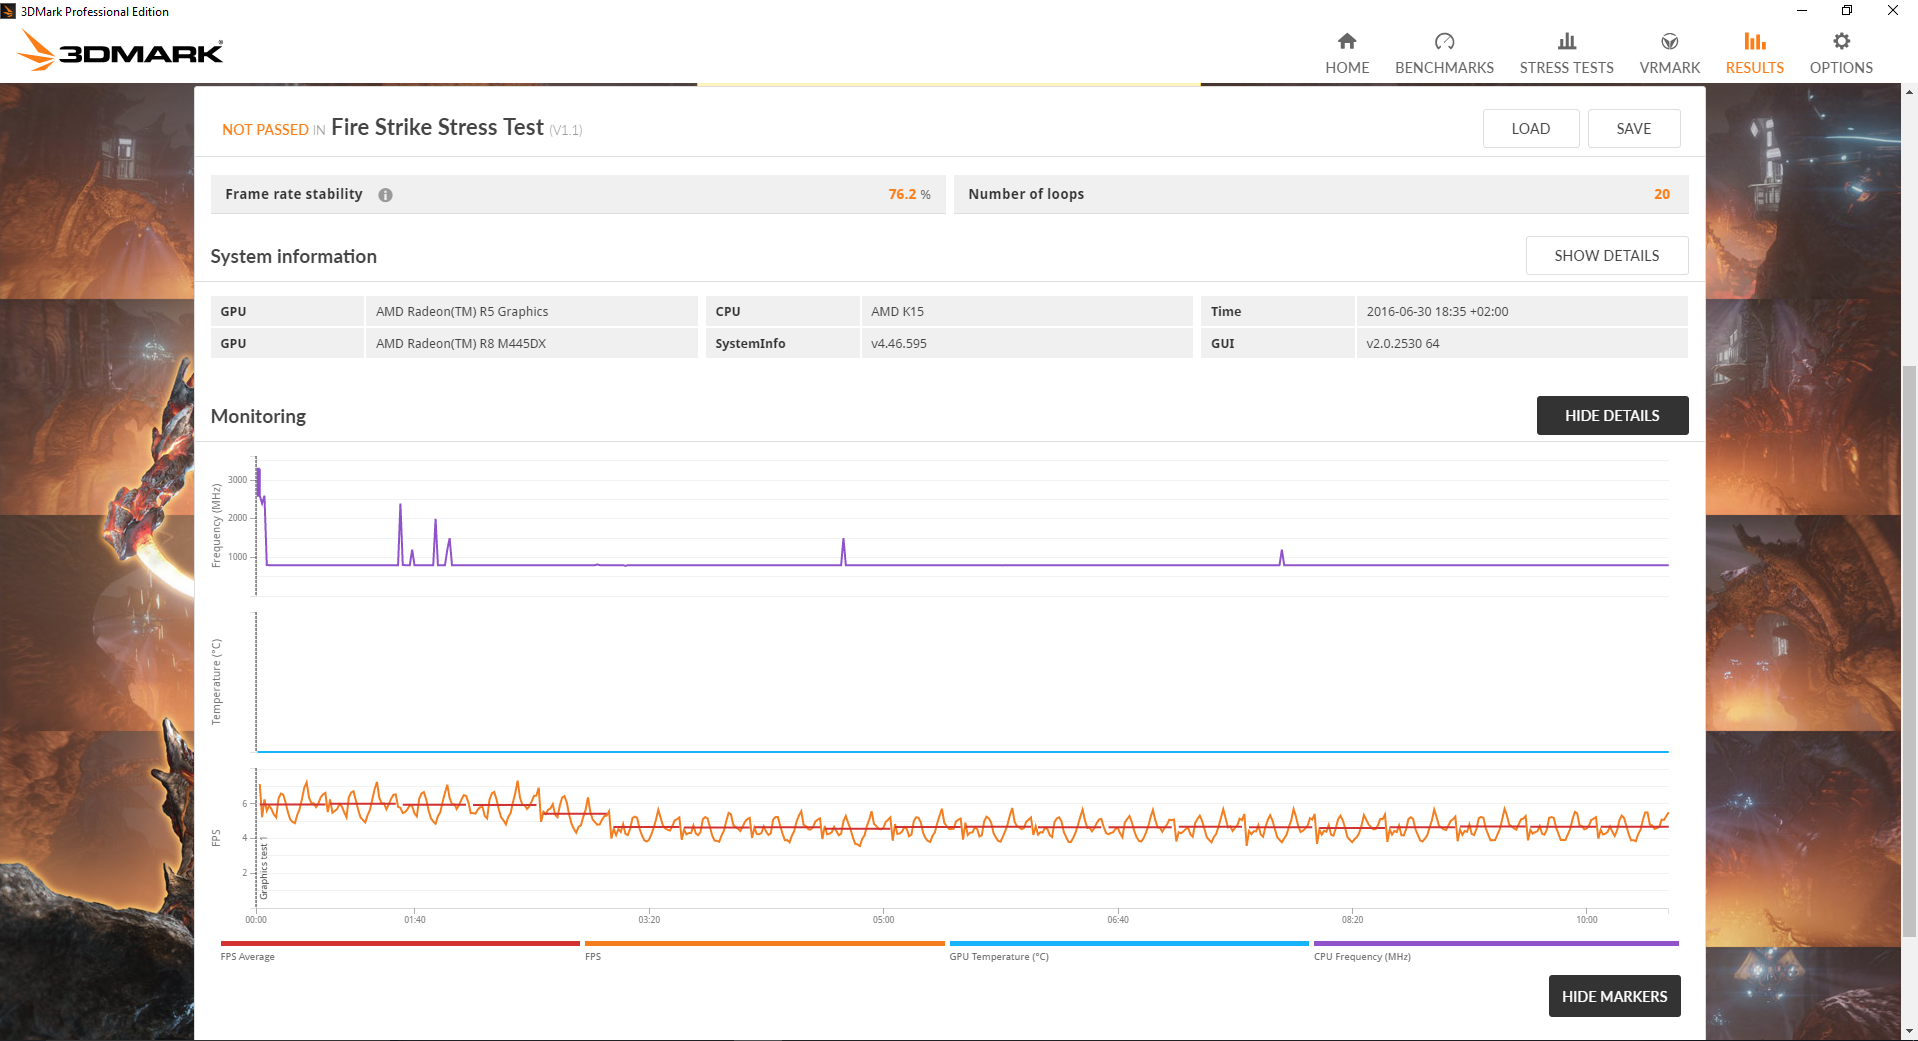
Task: Toggle the FPS Average legend series
Action: (x=399, y=944)
